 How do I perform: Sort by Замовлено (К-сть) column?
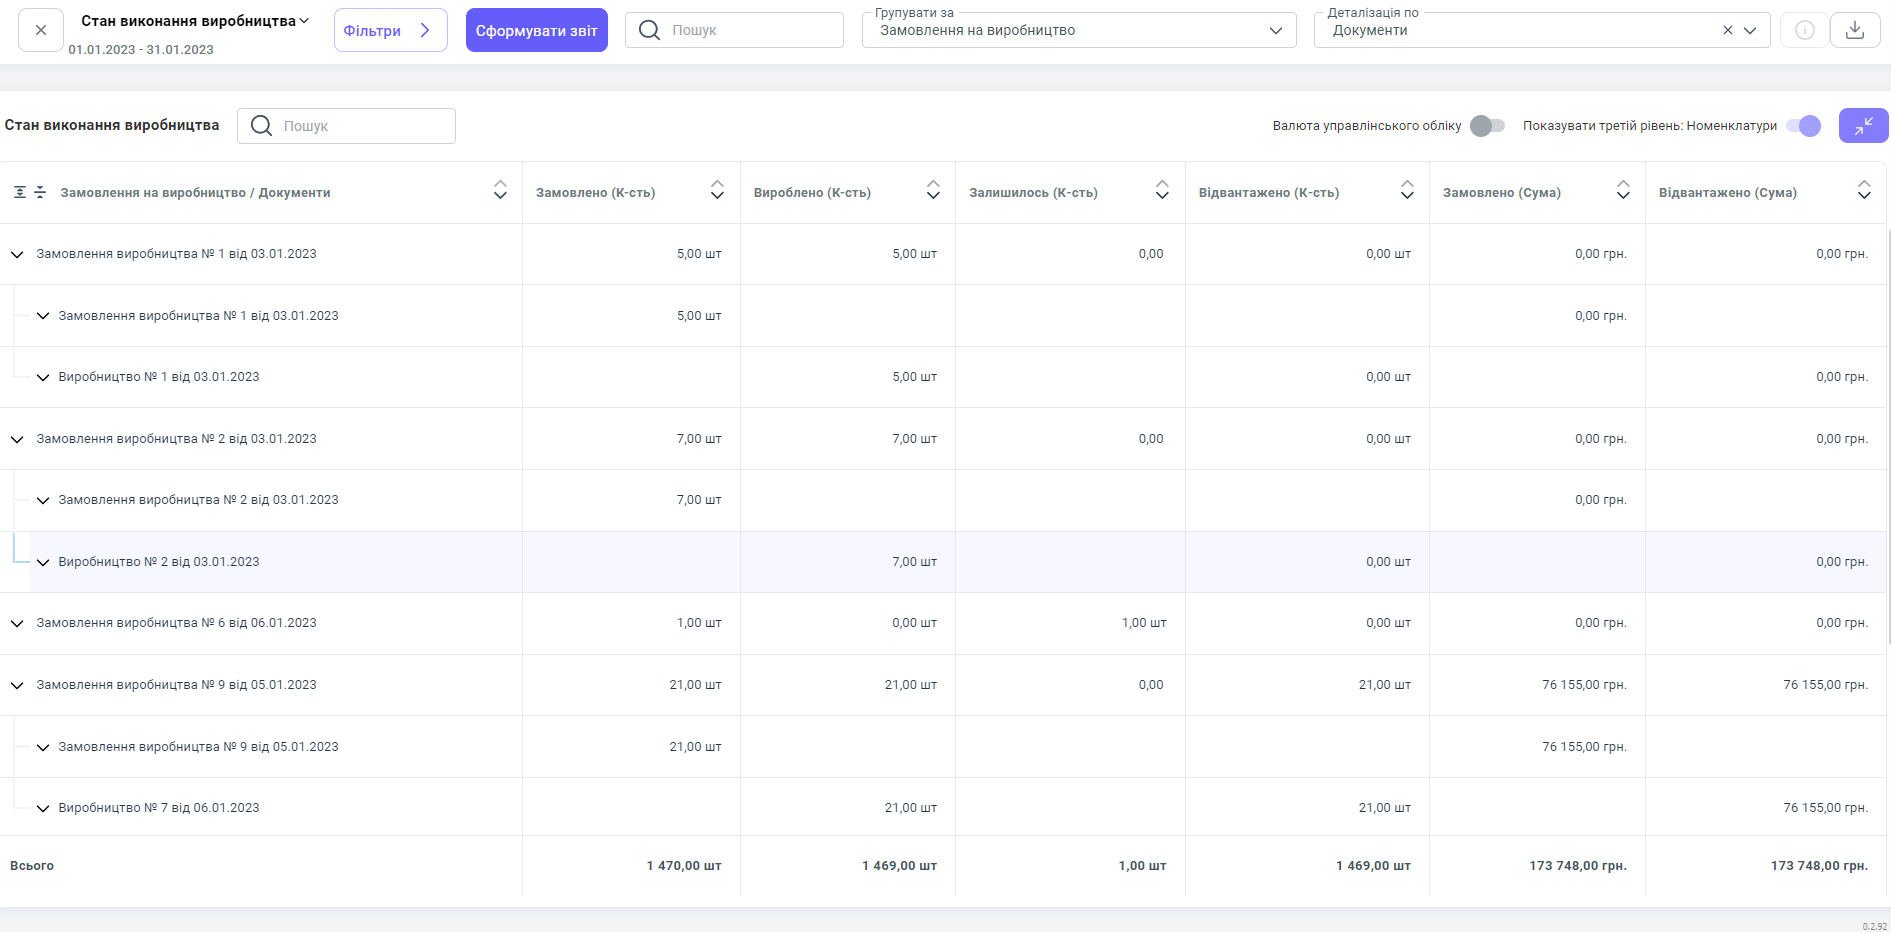(717, 190)
